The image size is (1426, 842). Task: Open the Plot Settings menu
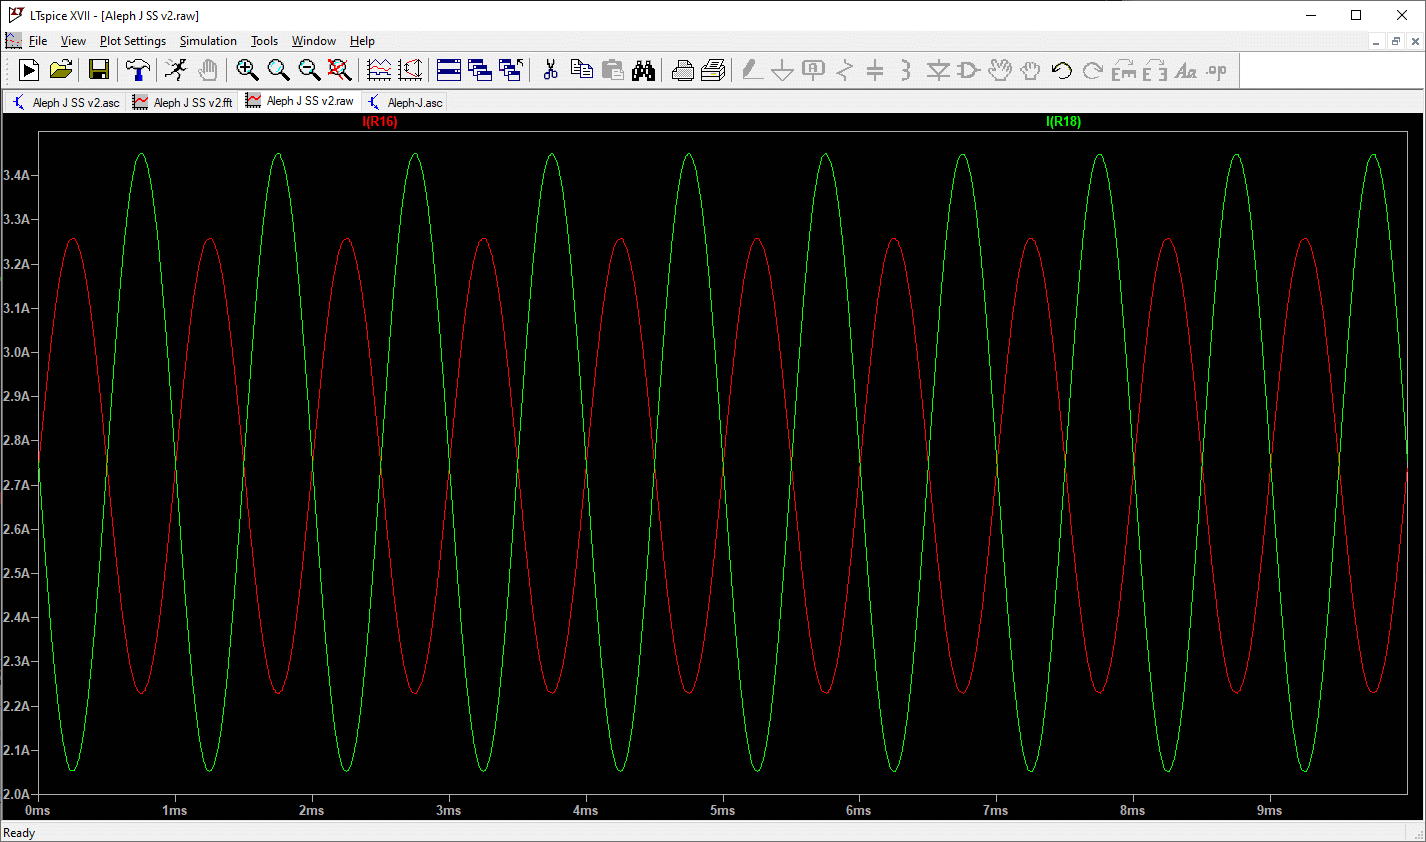133,41
